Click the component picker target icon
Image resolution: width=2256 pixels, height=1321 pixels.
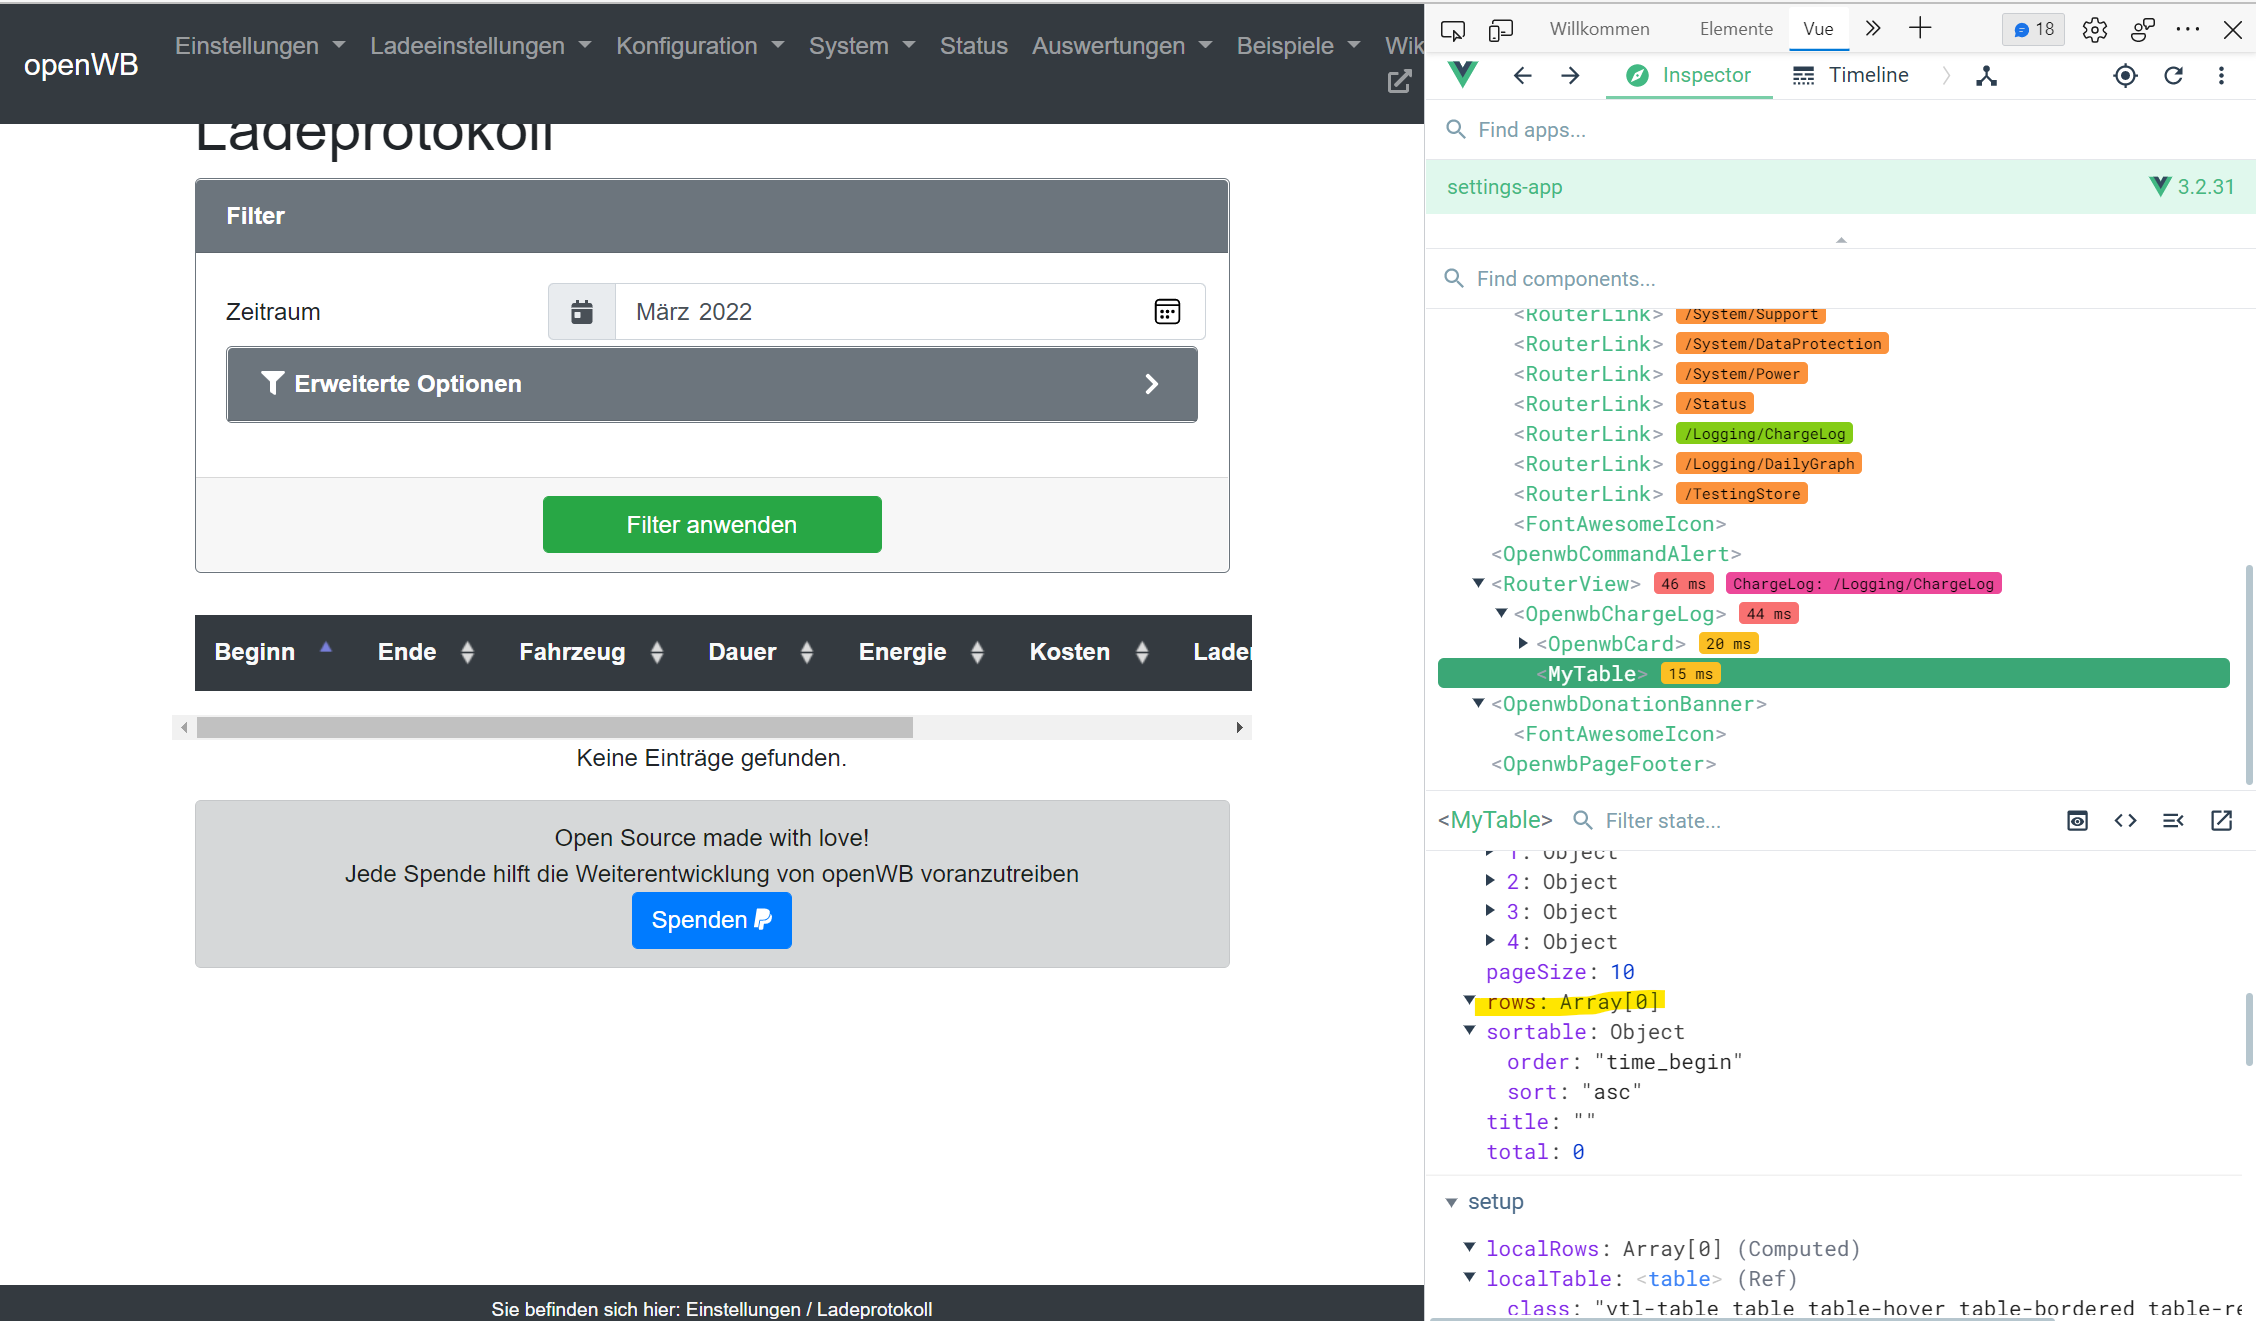point(2125,76)
